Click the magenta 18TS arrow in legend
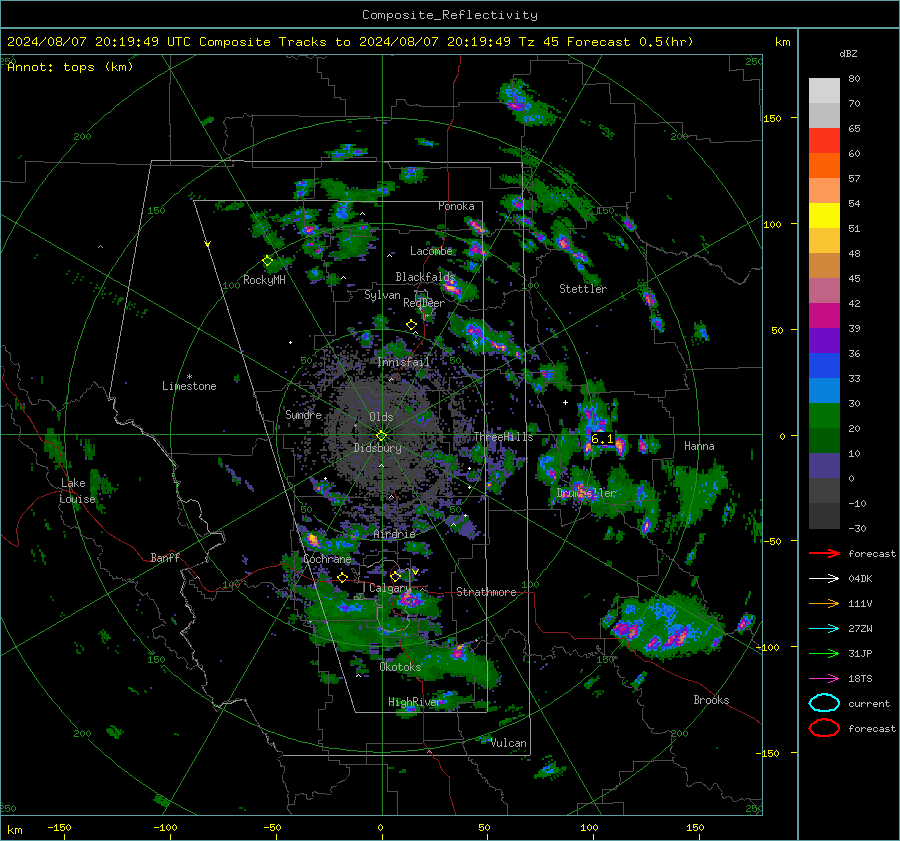Image resolution: width=900 pixels, height=841 pixels. (x=824, y=679)
